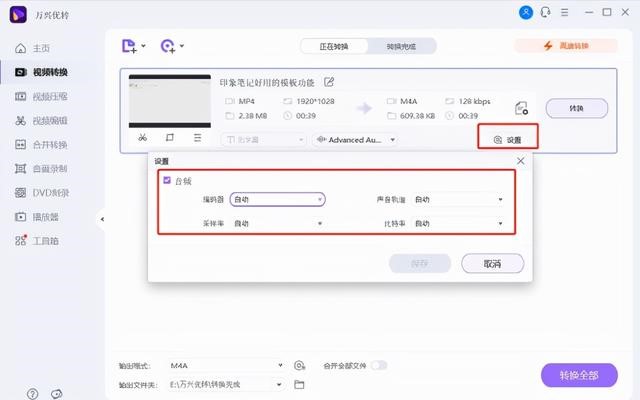640x400 pixels.
Task: Open the hamburger menu in title bar
Action: (564, 13)
